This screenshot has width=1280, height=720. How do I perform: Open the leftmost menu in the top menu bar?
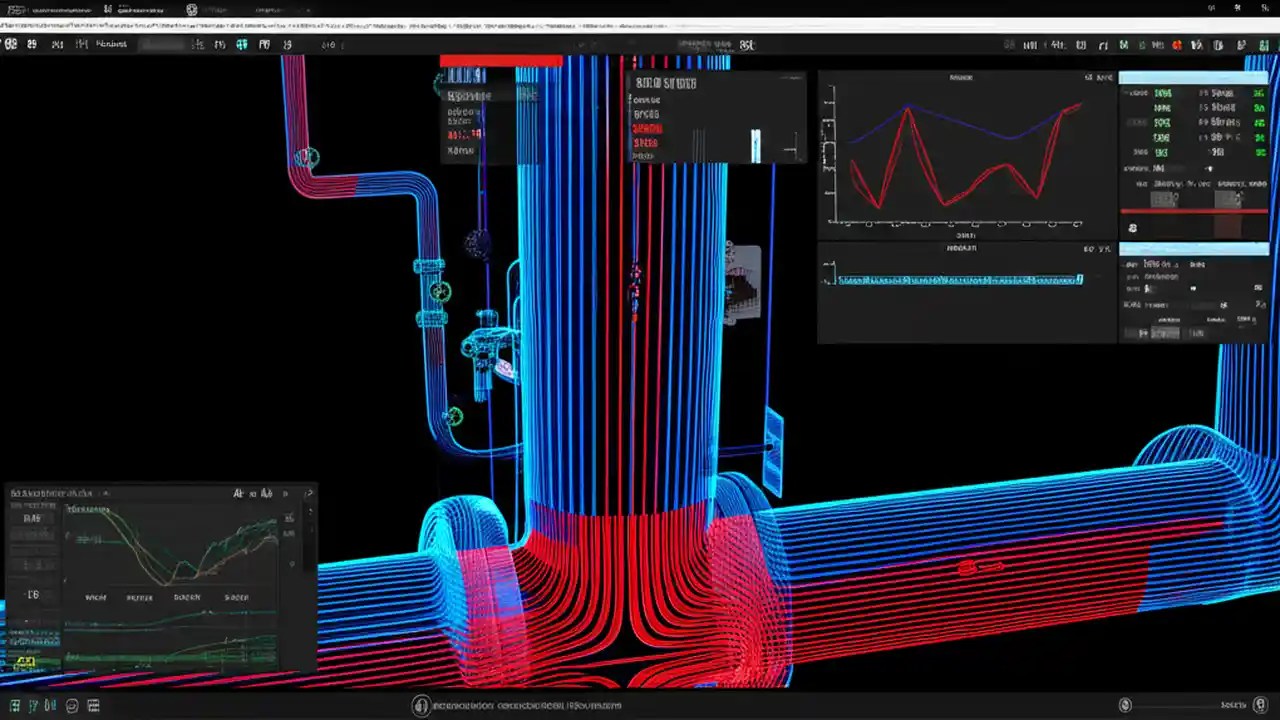coord(11,44)
